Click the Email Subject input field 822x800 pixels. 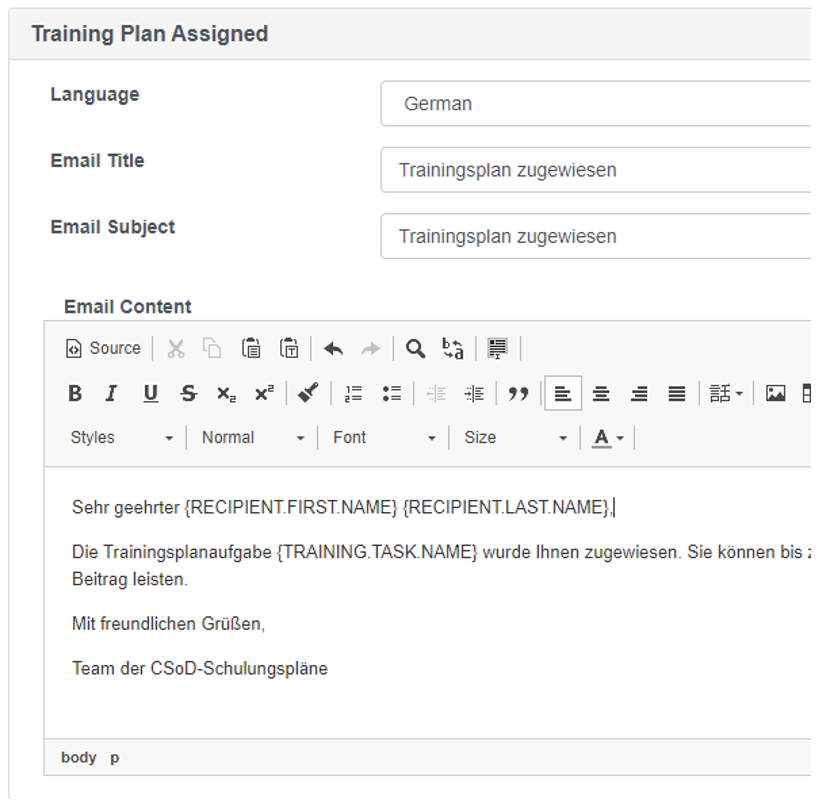[596, 236]
